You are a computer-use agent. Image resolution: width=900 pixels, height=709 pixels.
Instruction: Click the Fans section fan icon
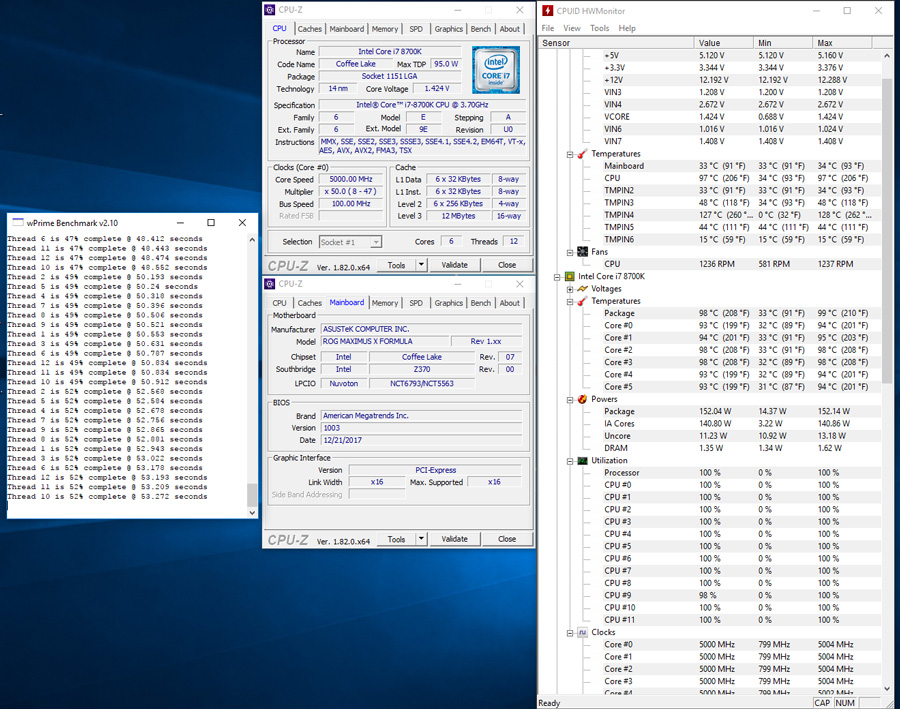click(581, 252)
